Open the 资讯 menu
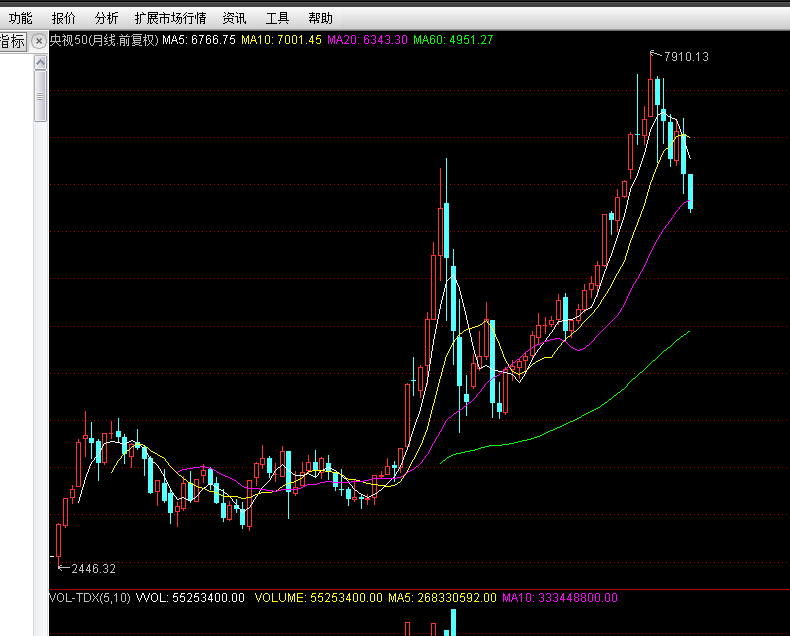This screenshot has height=636, width=790. [235, 19]
